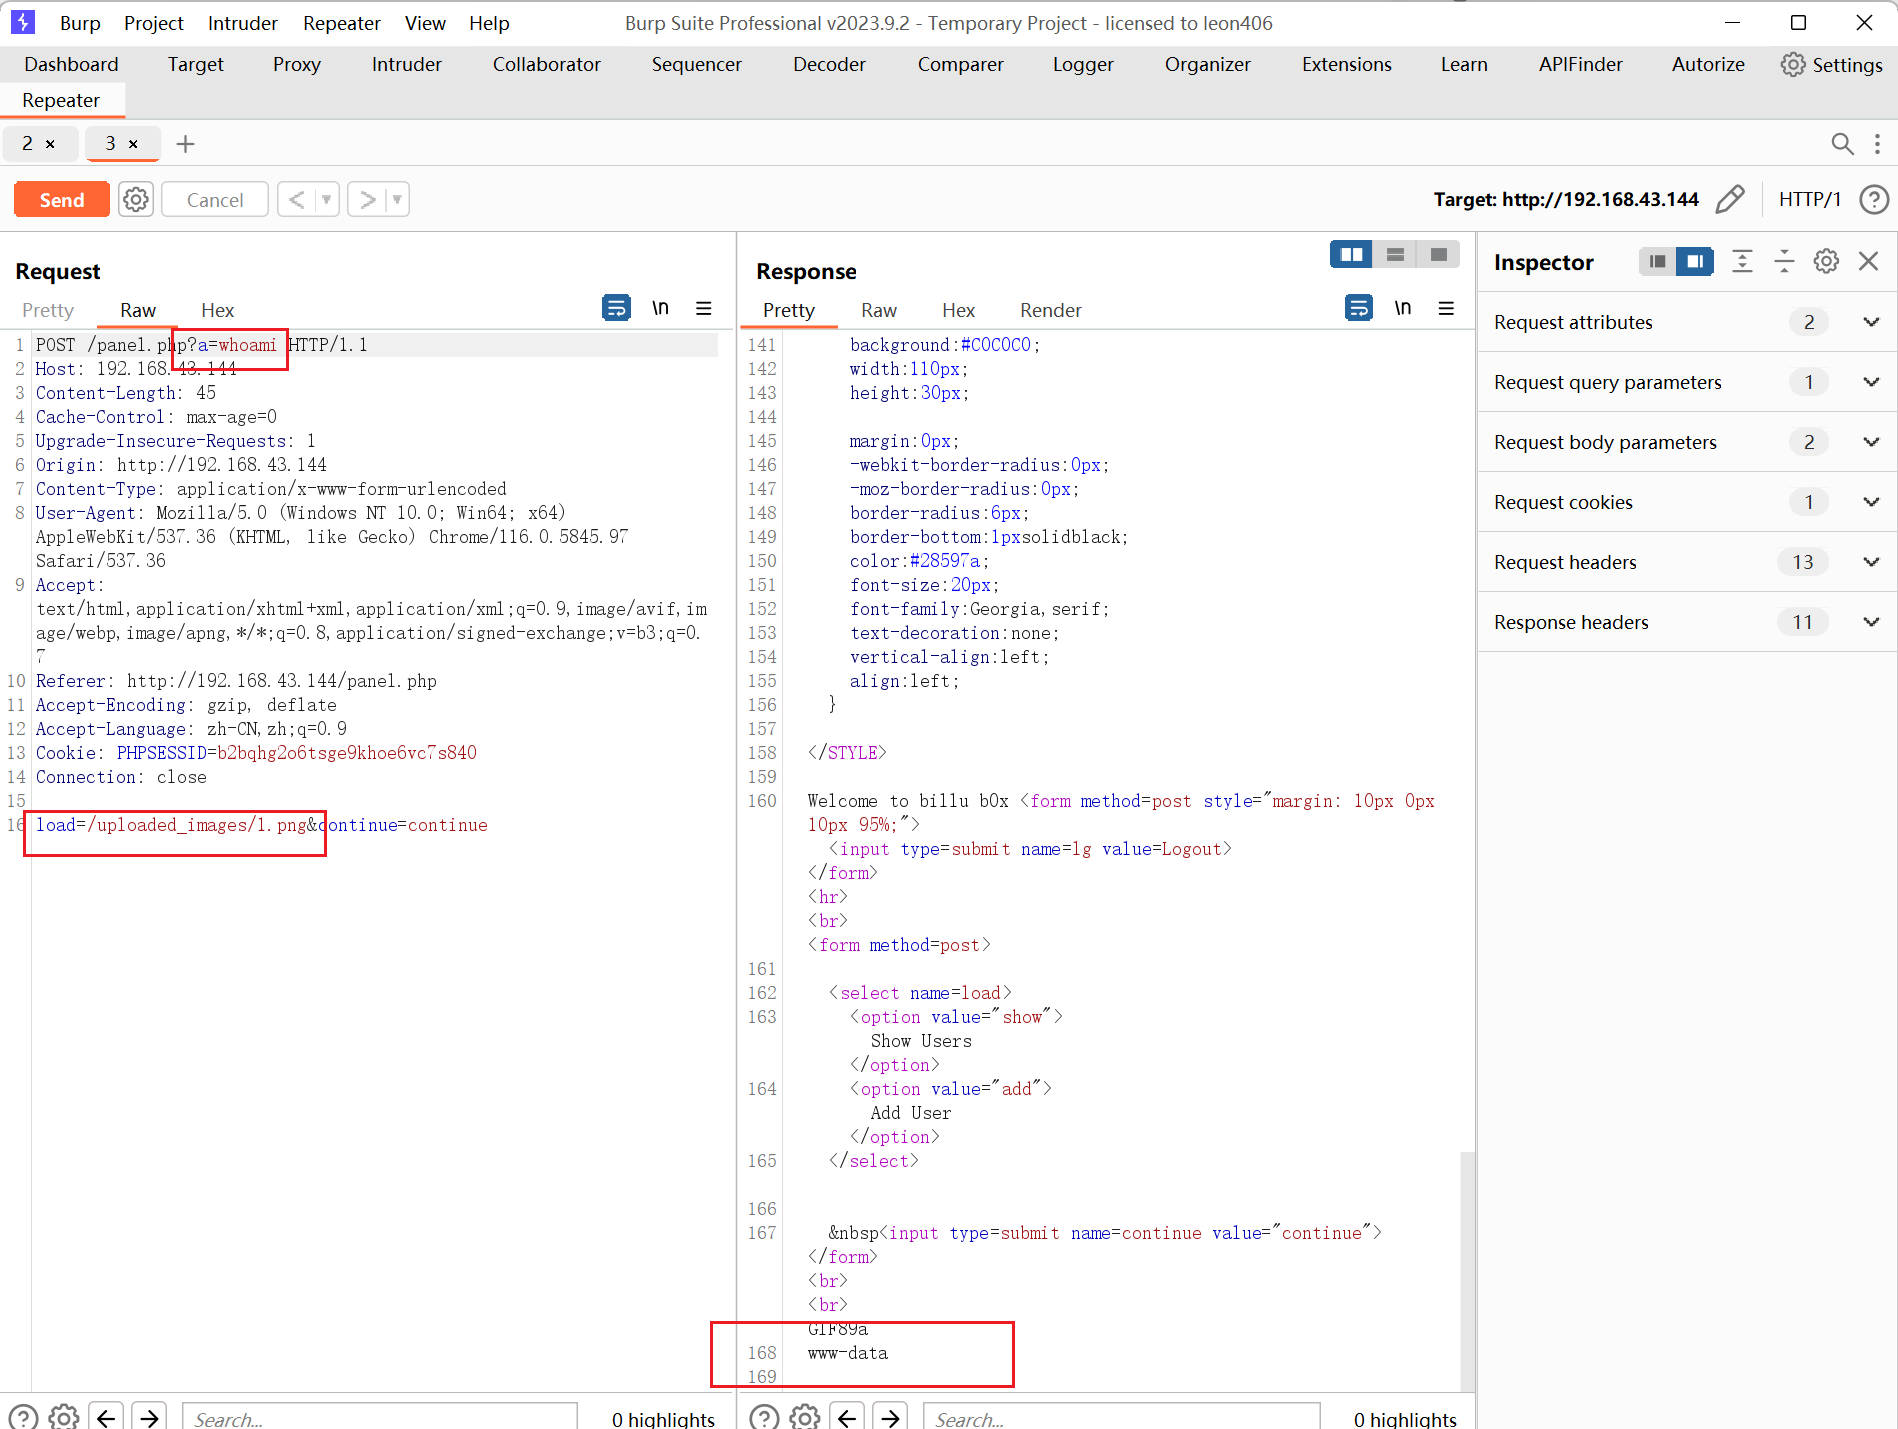Open Inspector settings gear

point(1826,261)
